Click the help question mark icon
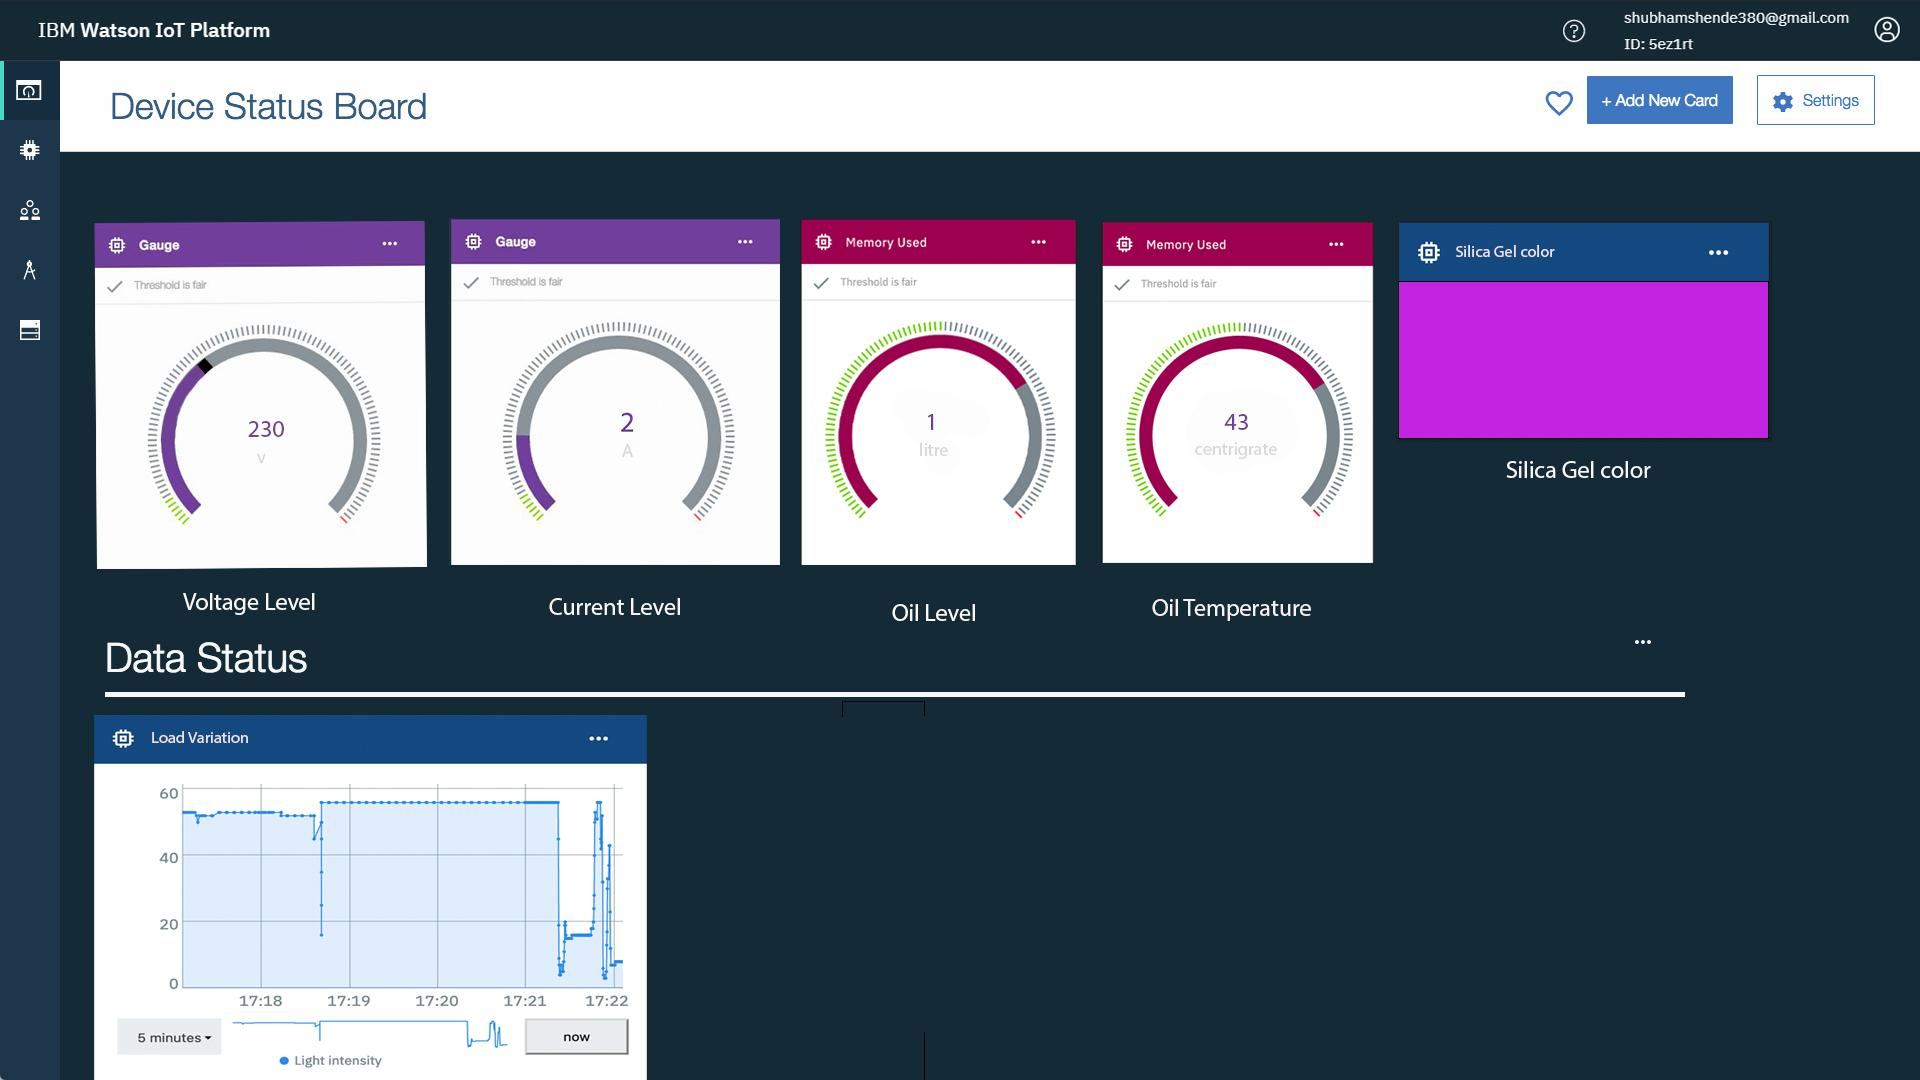 tap(1573, 31)
